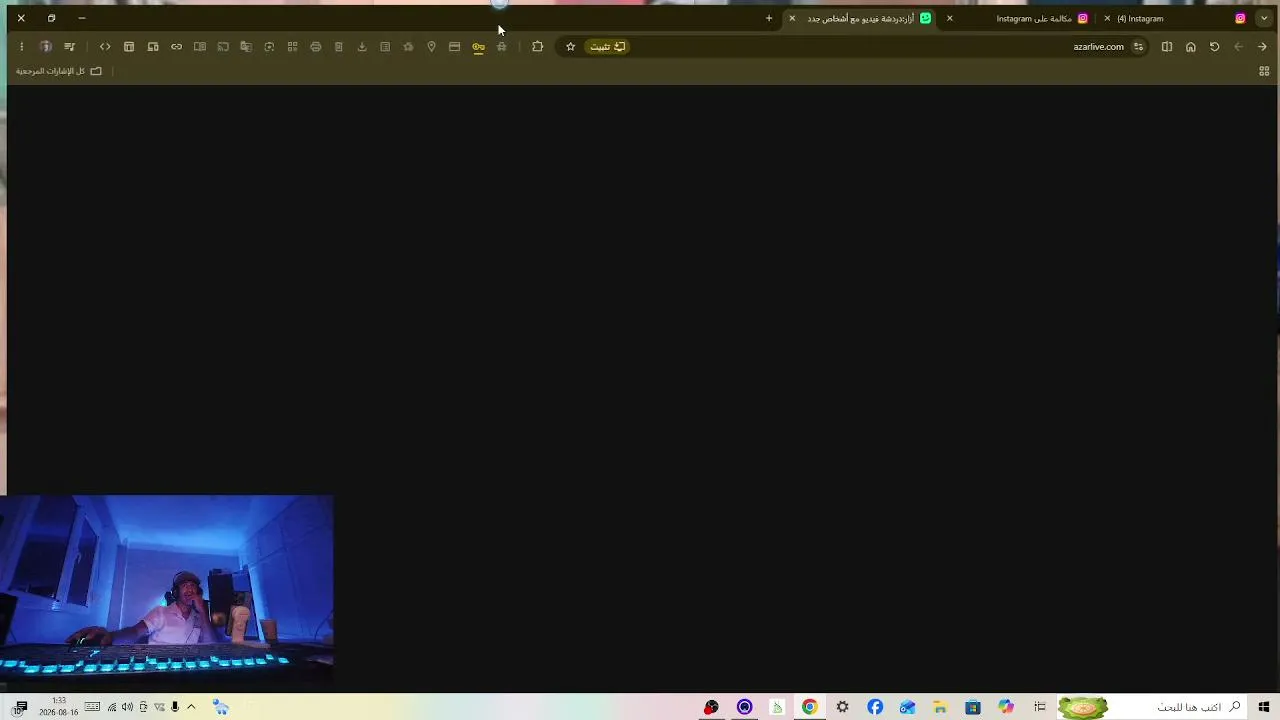Image resolution: width=1280 pixels, height=720 pixels.
Task: Open the clock and date flyout
Action: pos(59,707)
